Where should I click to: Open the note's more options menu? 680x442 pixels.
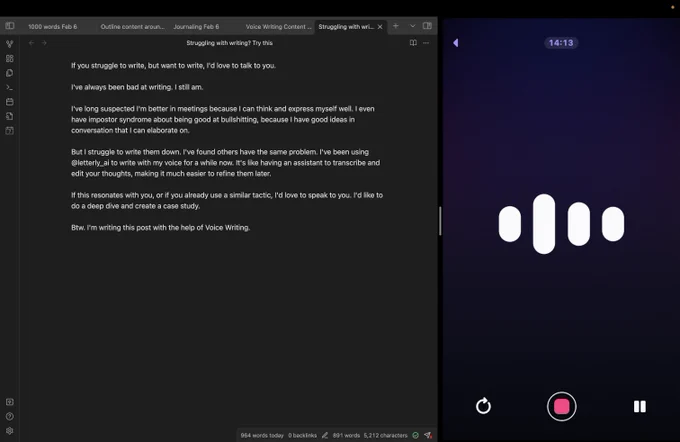point(426,43)
